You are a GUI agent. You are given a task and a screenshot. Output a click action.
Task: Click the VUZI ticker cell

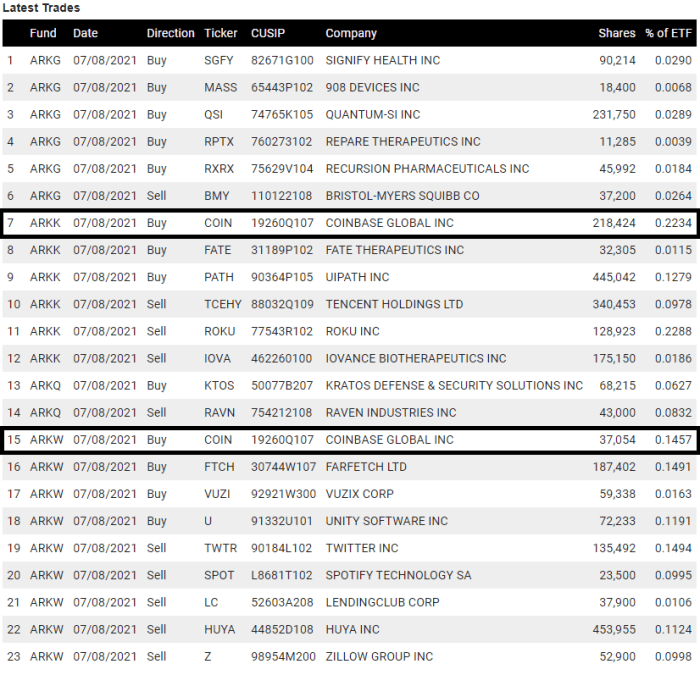pyautogui.click(x=217, y=494)
